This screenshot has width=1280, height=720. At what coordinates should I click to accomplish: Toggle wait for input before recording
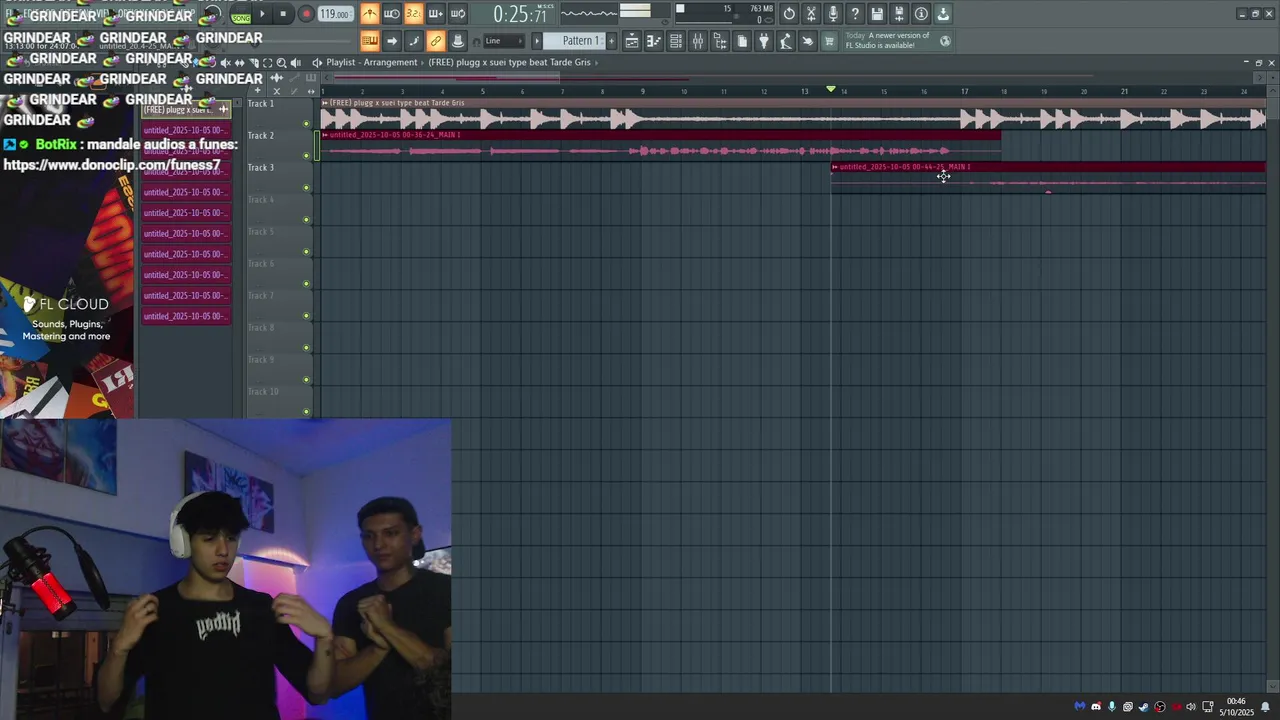392,14
